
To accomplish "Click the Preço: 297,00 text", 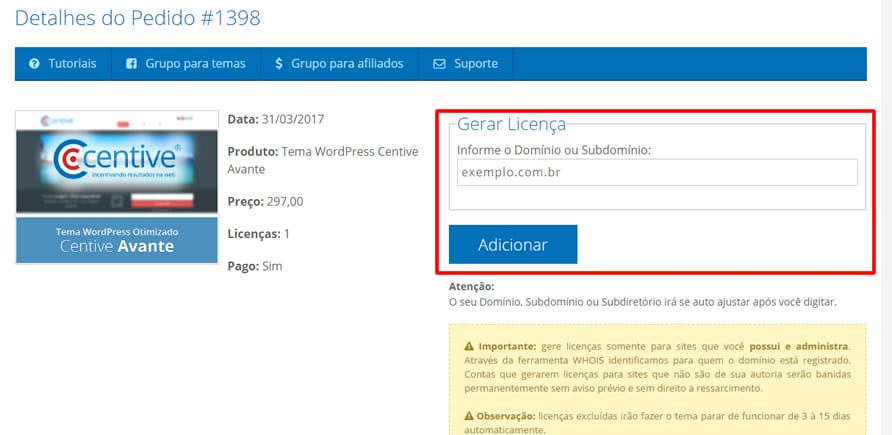I will click(x=266, y=202).
